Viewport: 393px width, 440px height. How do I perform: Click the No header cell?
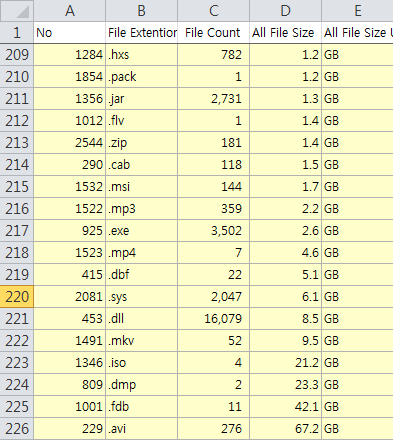tap(69, 33)
